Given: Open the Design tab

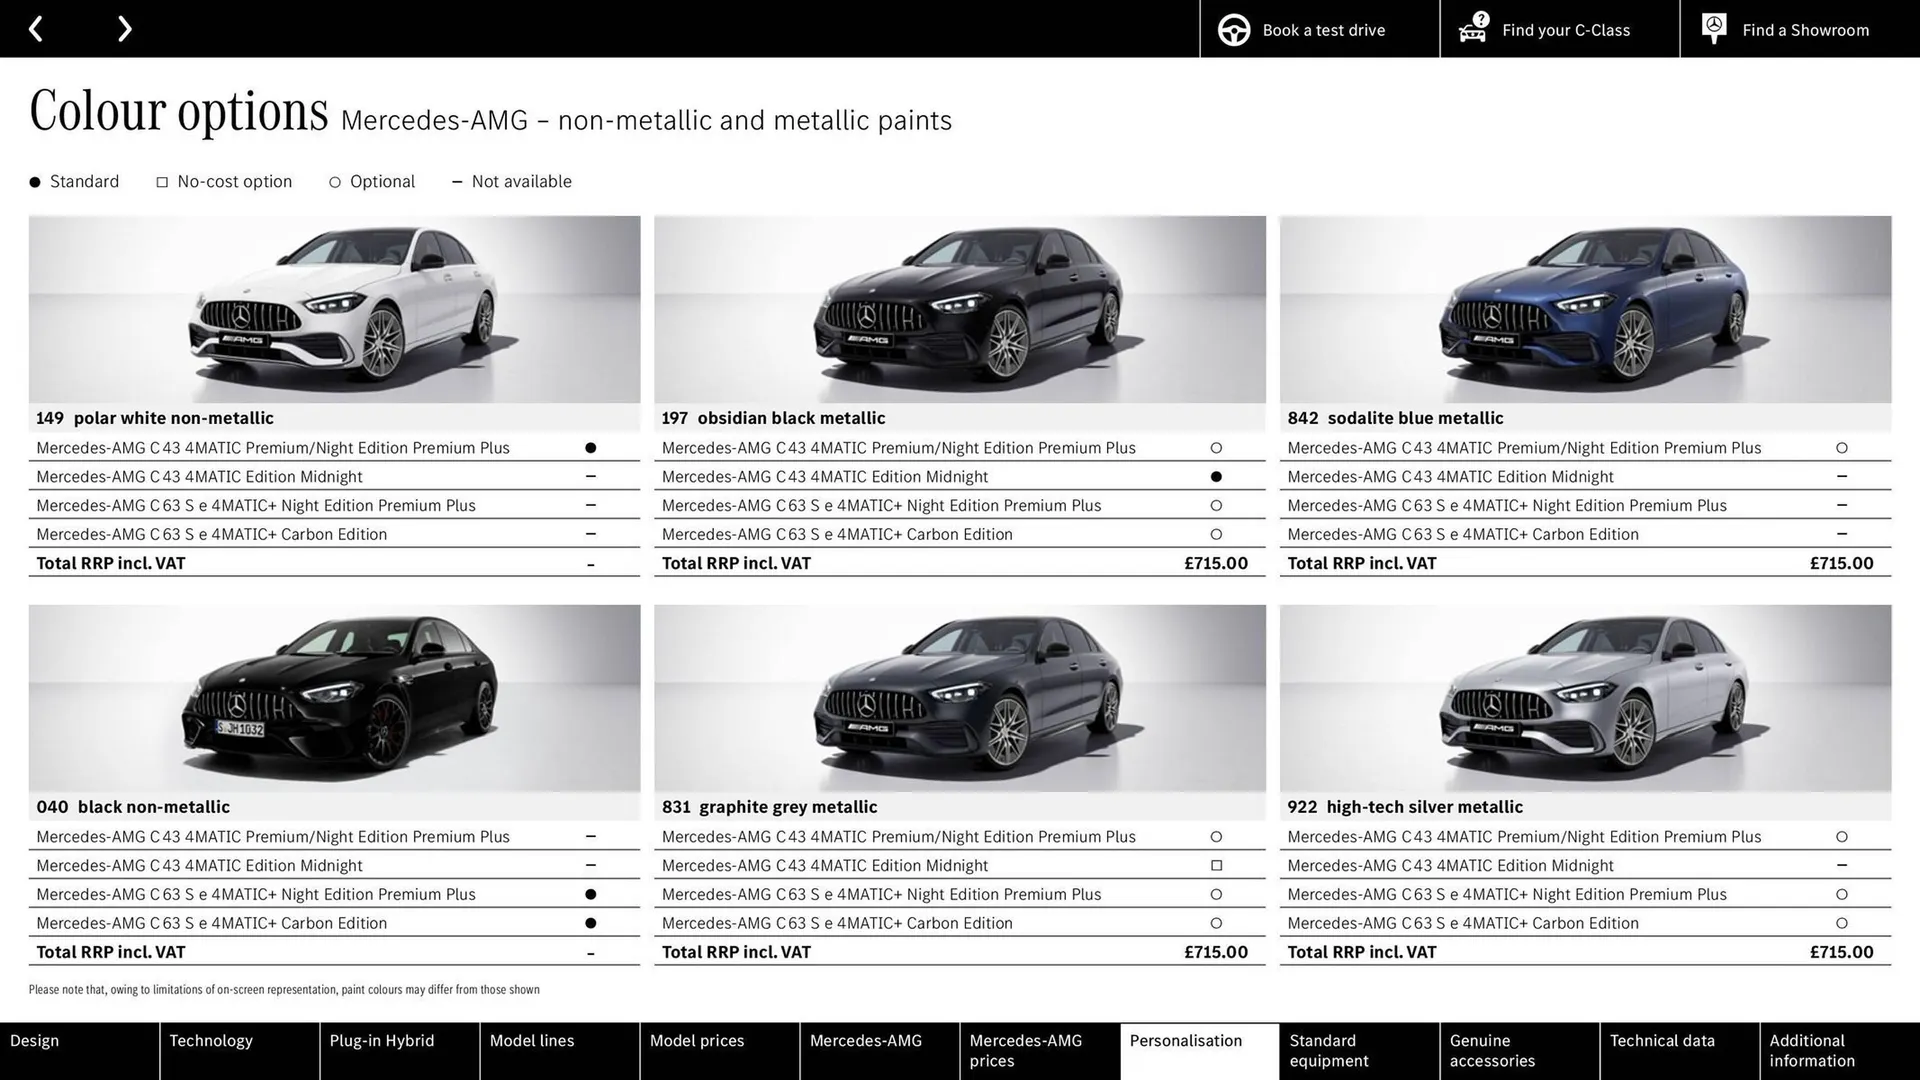Looking at the screenshot, I should click(x=34, y=1040).
